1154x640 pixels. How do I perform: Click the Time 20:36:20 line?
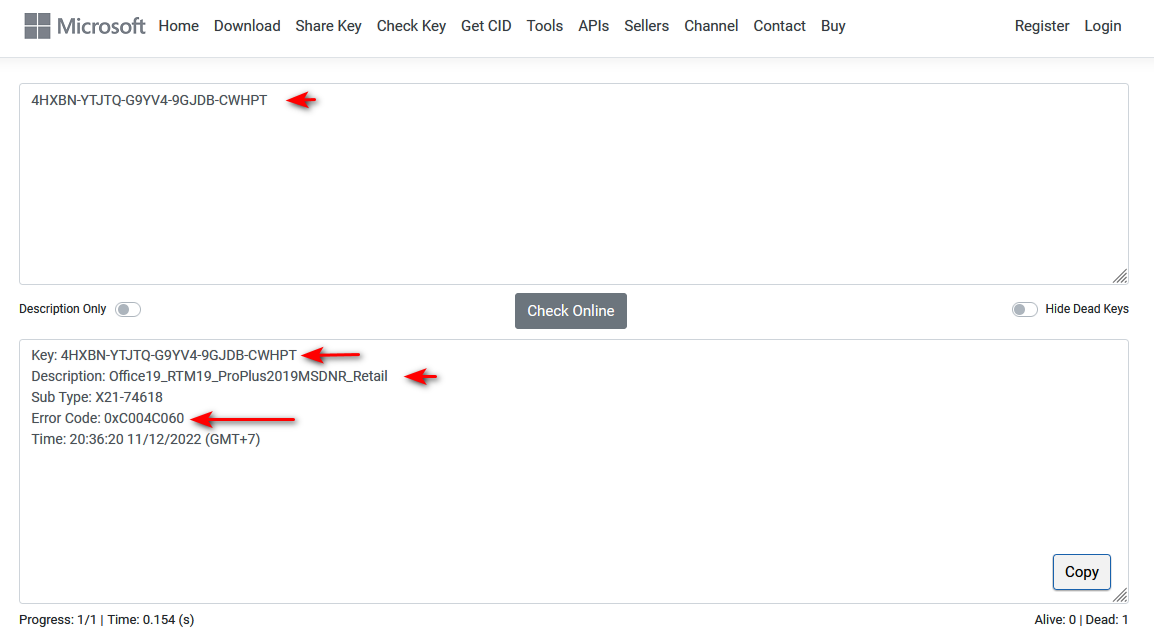click(146, 439)
